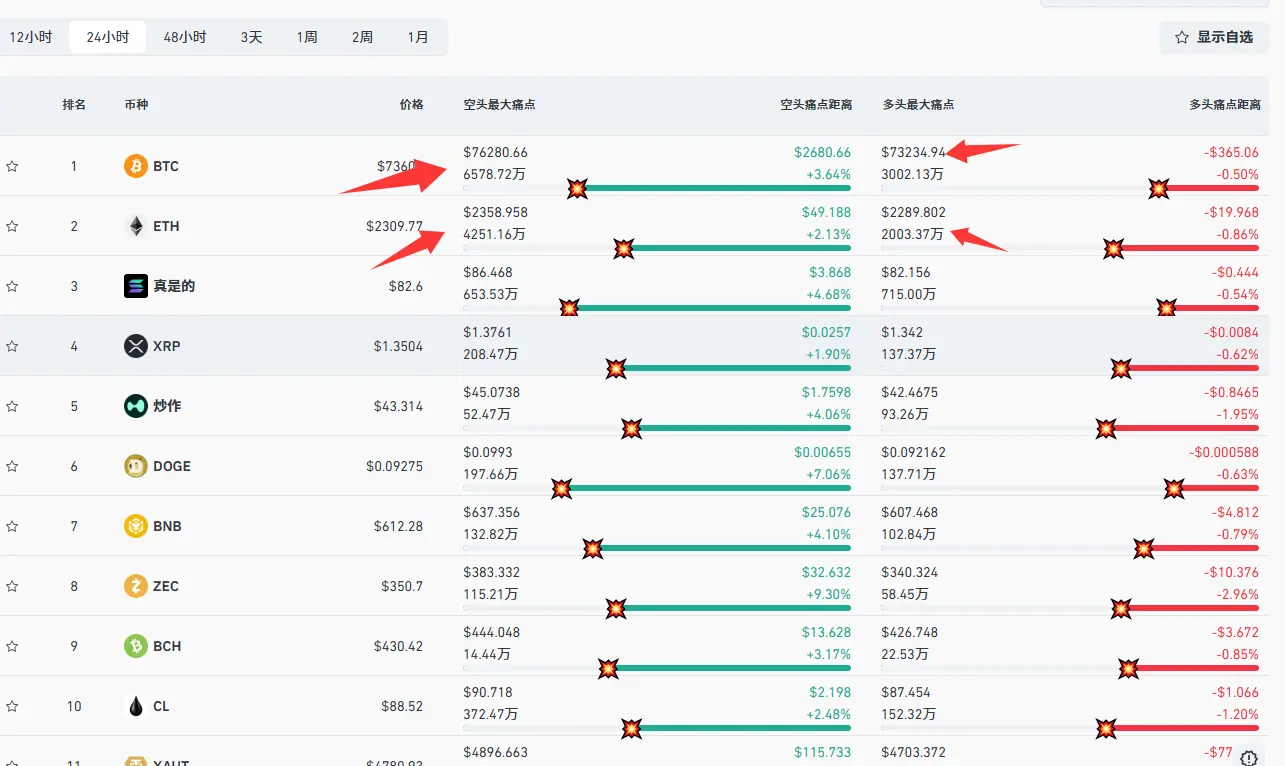
Task: Open the 1周 time range tab
Action: tap(307, 37)
